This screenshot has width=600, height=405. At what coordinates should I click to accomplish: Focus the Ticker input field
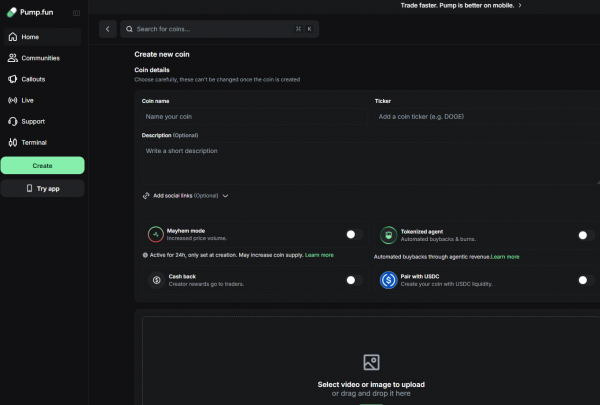click(x=487, y=116)
